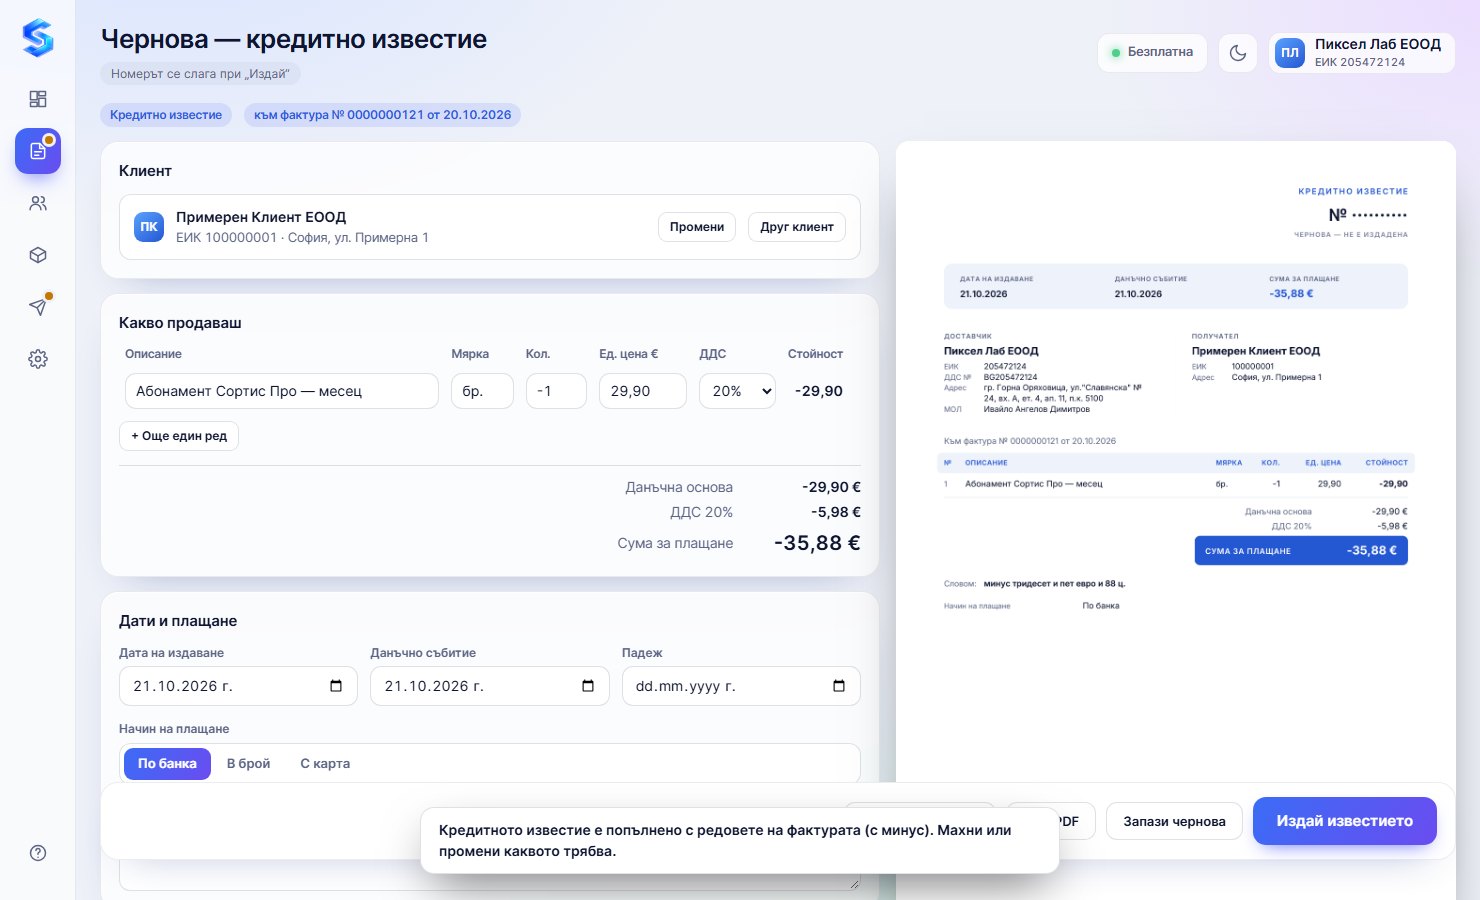
Task: Click the client name Примерен Клиент ЕООД in the form
Action: click(x=261, y=217)
